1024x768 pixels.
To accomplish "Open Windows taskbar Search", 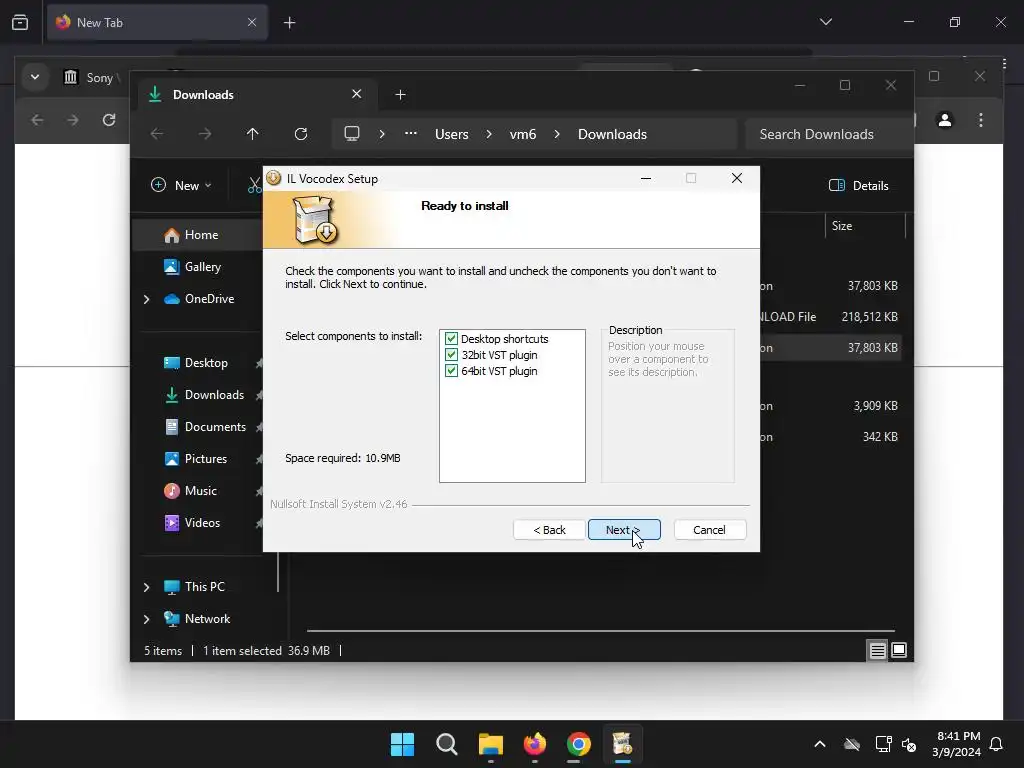I will [447, 744].
